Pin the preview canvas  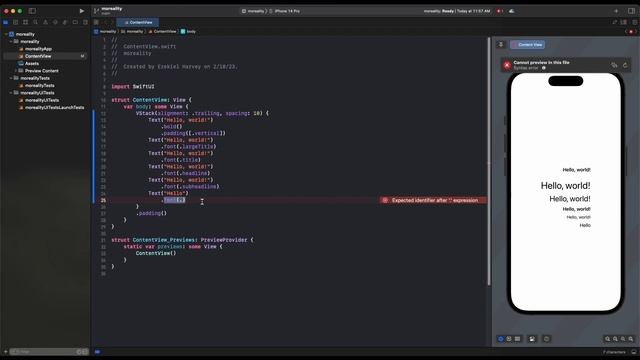[501, 44]
